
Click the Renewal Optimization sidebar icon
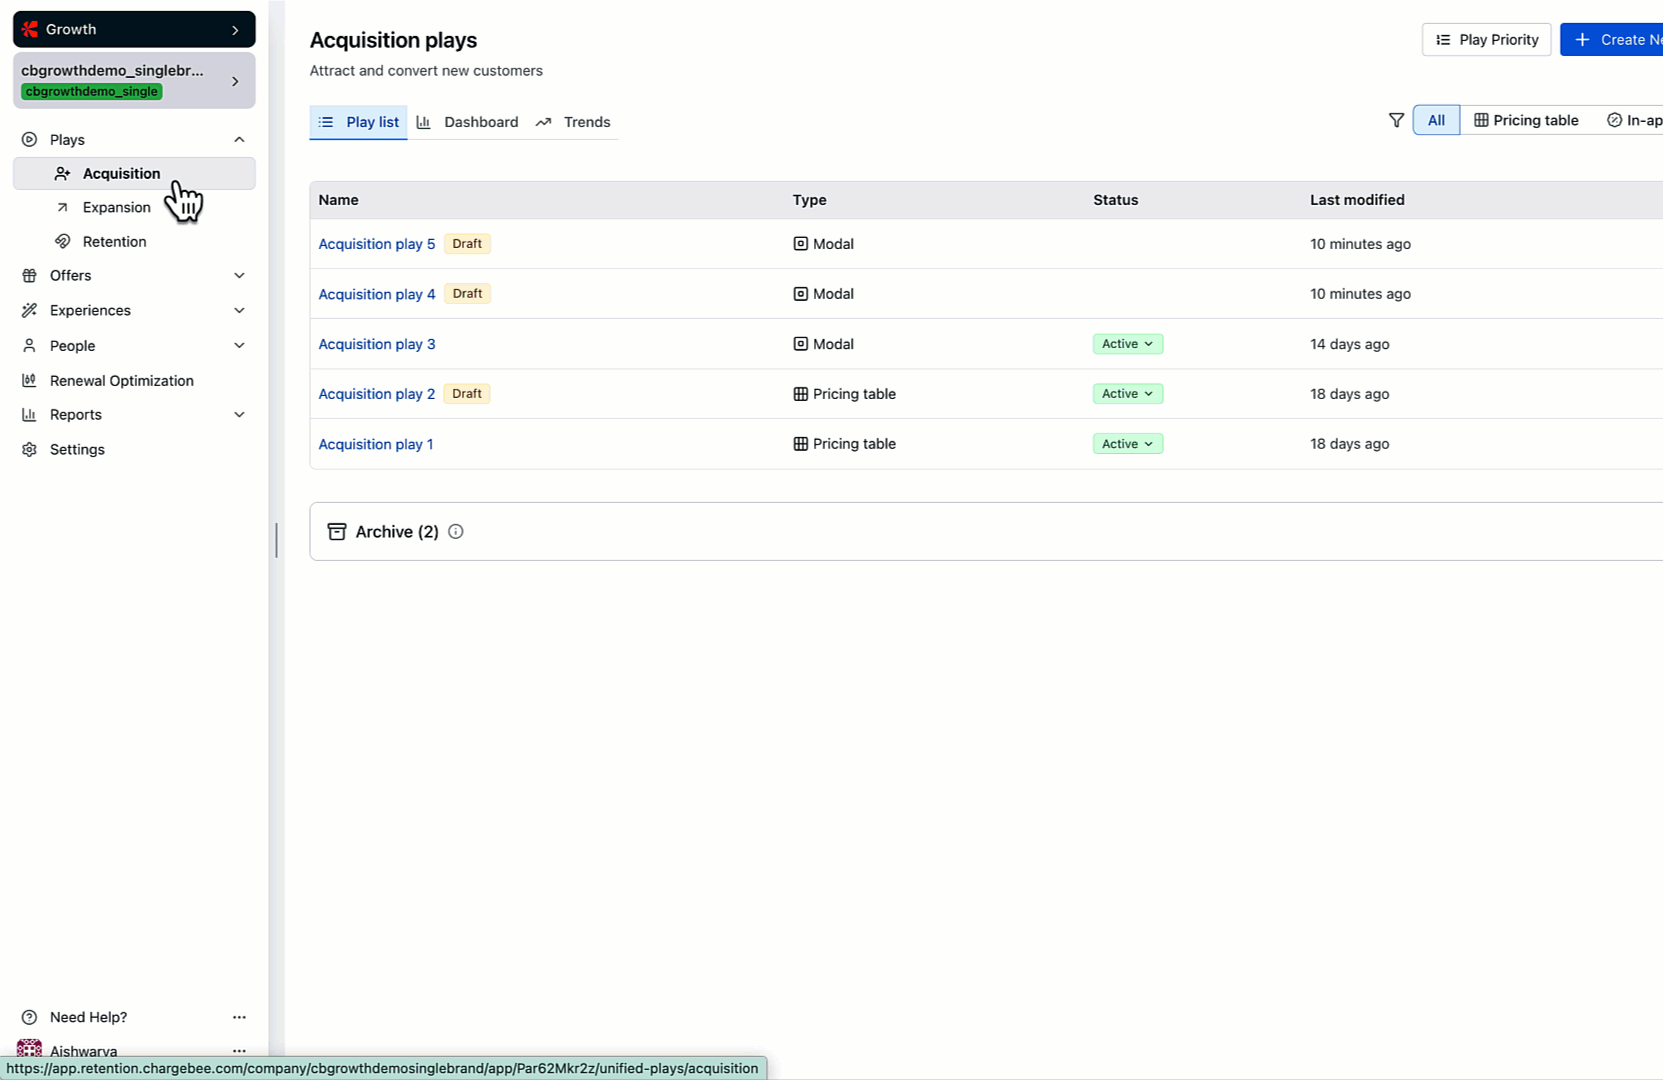(x=29, y=381)
